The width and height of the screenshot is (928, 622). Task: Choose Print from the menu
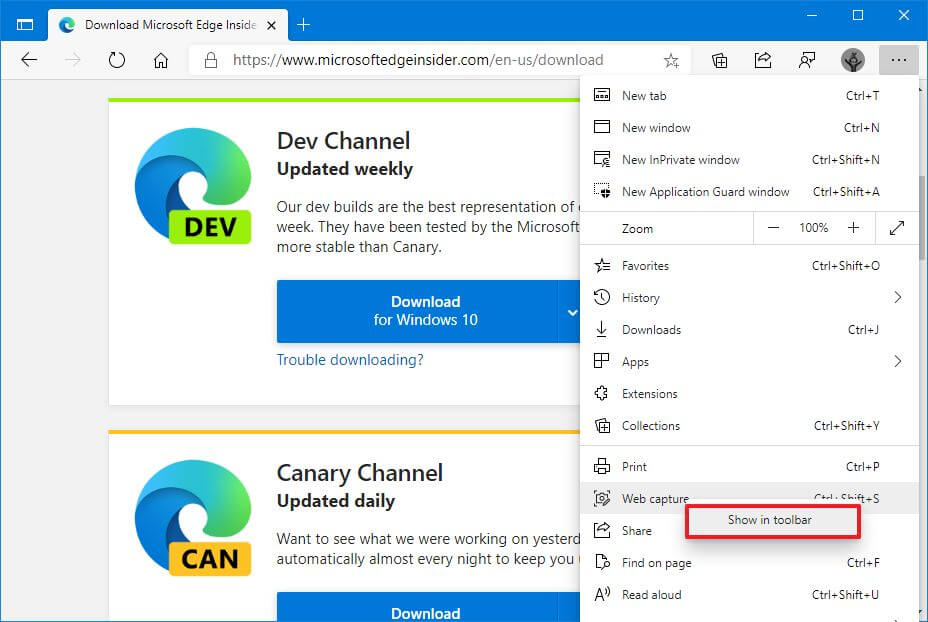point(749,466)
